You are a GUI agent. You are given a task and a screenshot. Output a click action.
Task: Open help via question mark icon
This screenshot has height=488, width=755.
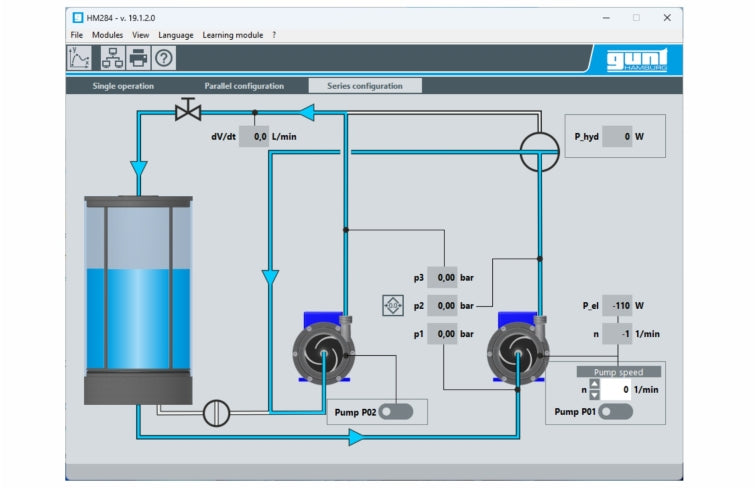click(164, 58)
